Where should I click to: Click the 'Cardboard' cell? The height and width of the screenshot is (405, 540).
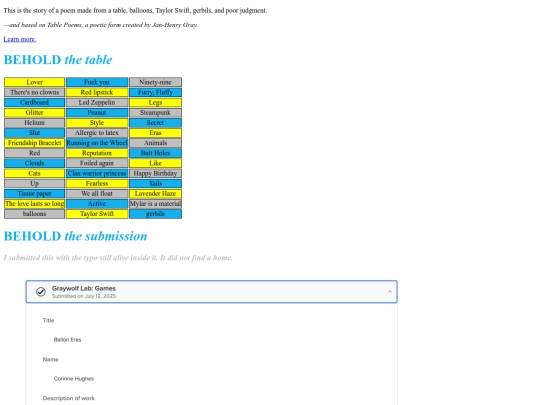(34, 102)
